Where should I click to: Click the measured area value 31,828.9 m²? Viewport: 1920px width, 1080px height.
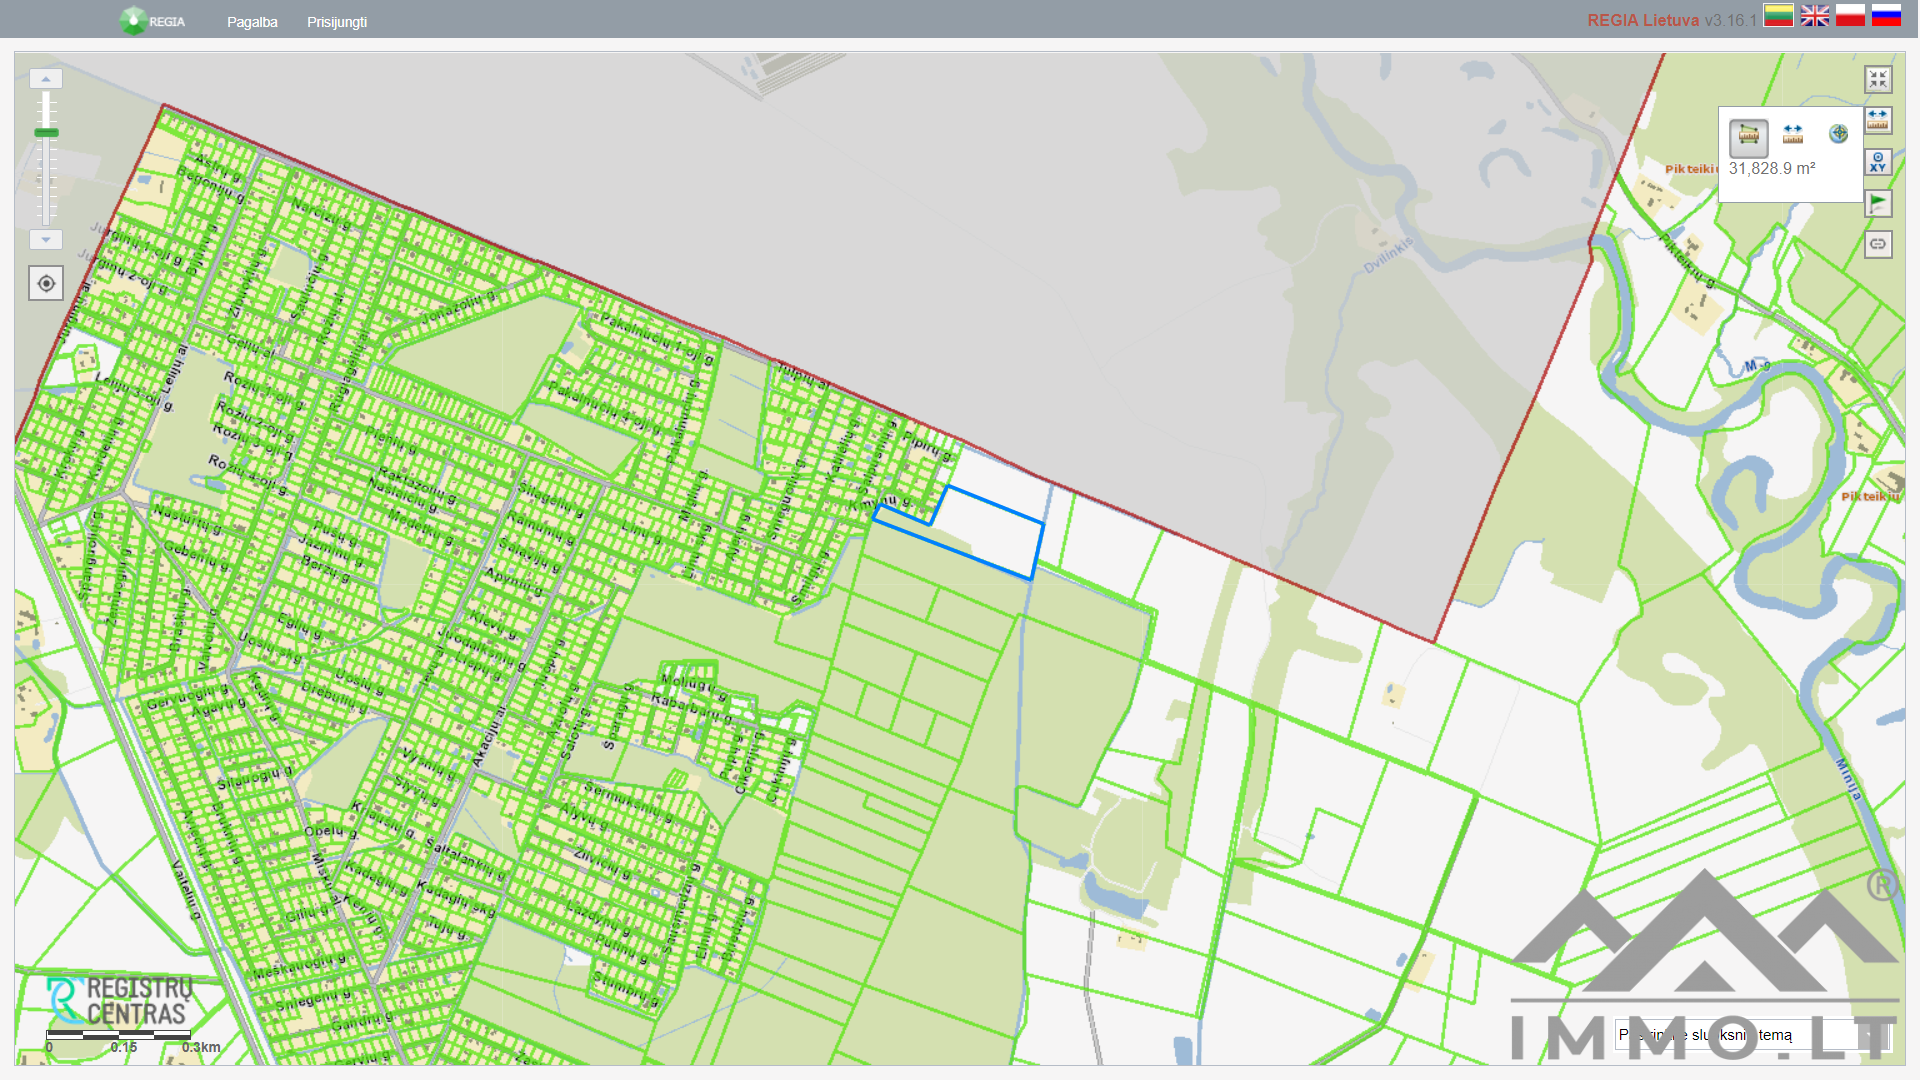point(1772,169)
